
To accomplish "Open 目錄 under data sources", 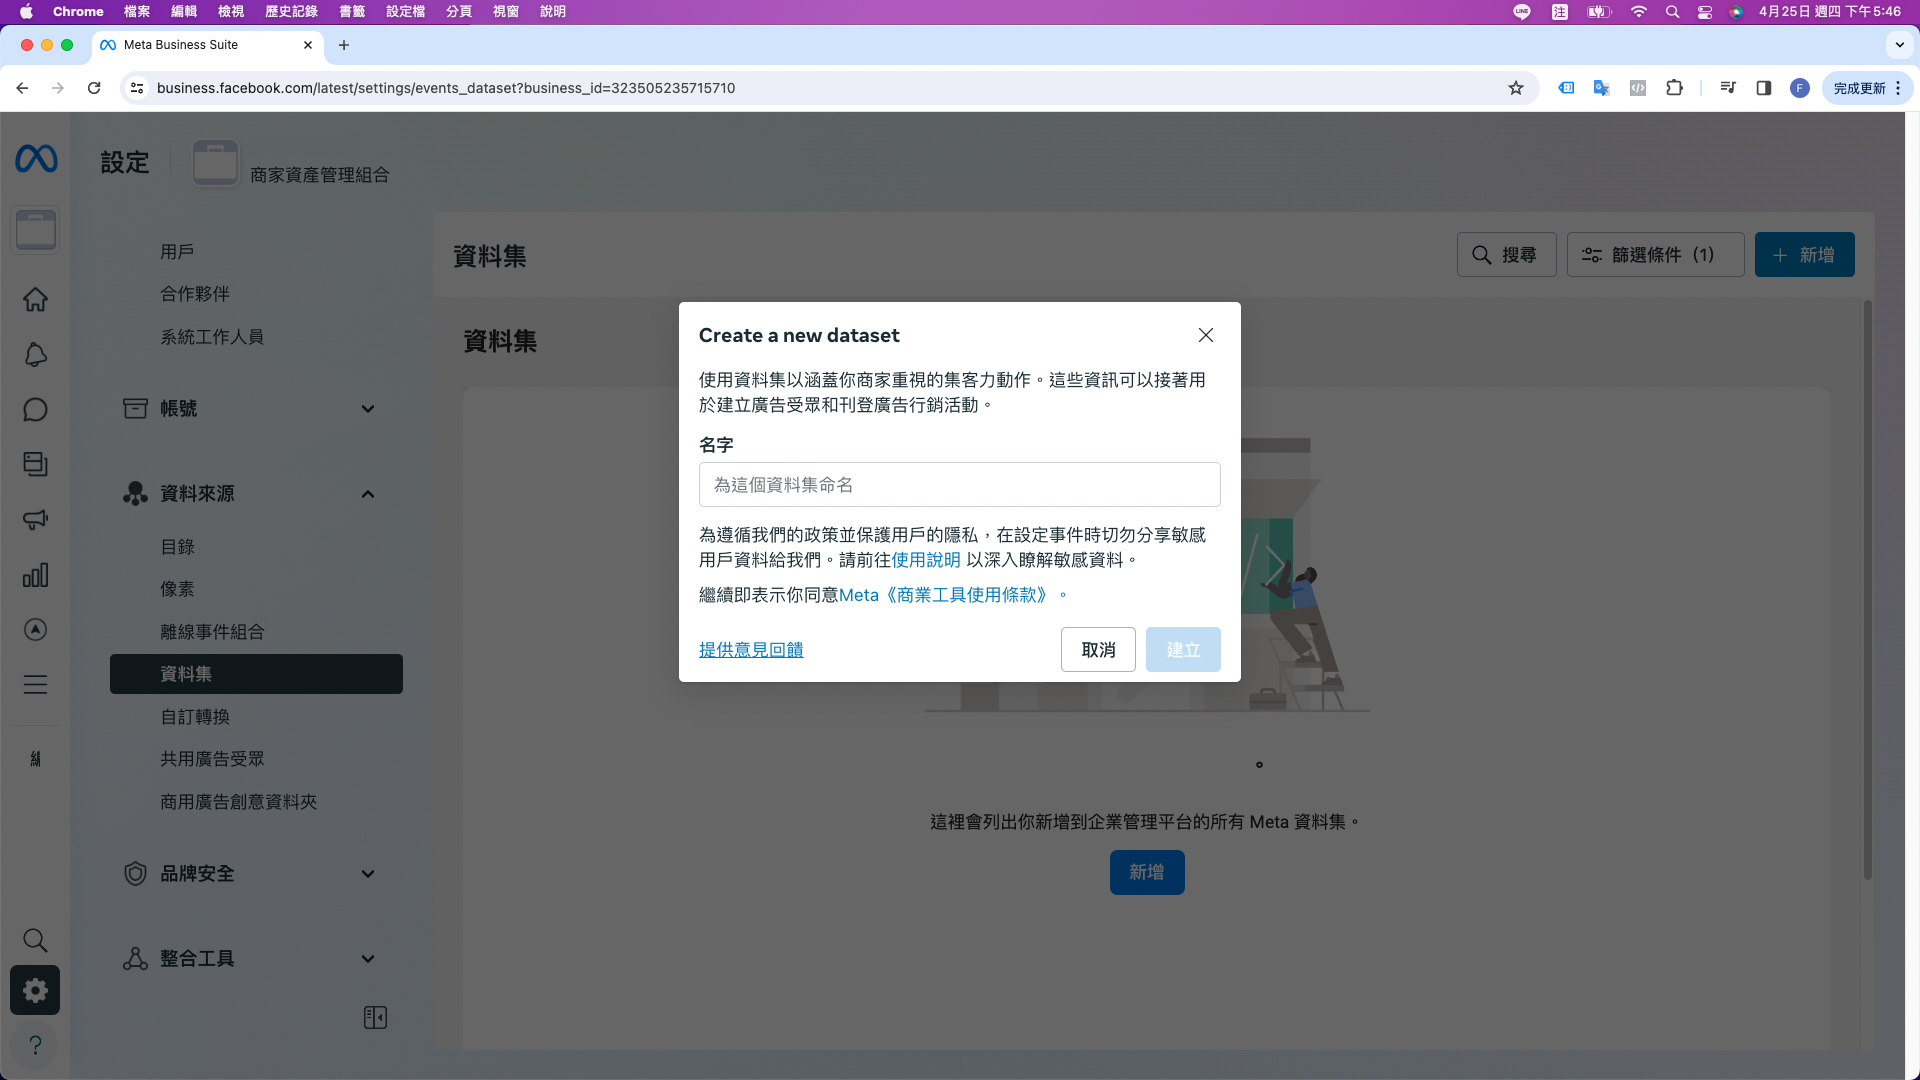I will coord(177,547).
